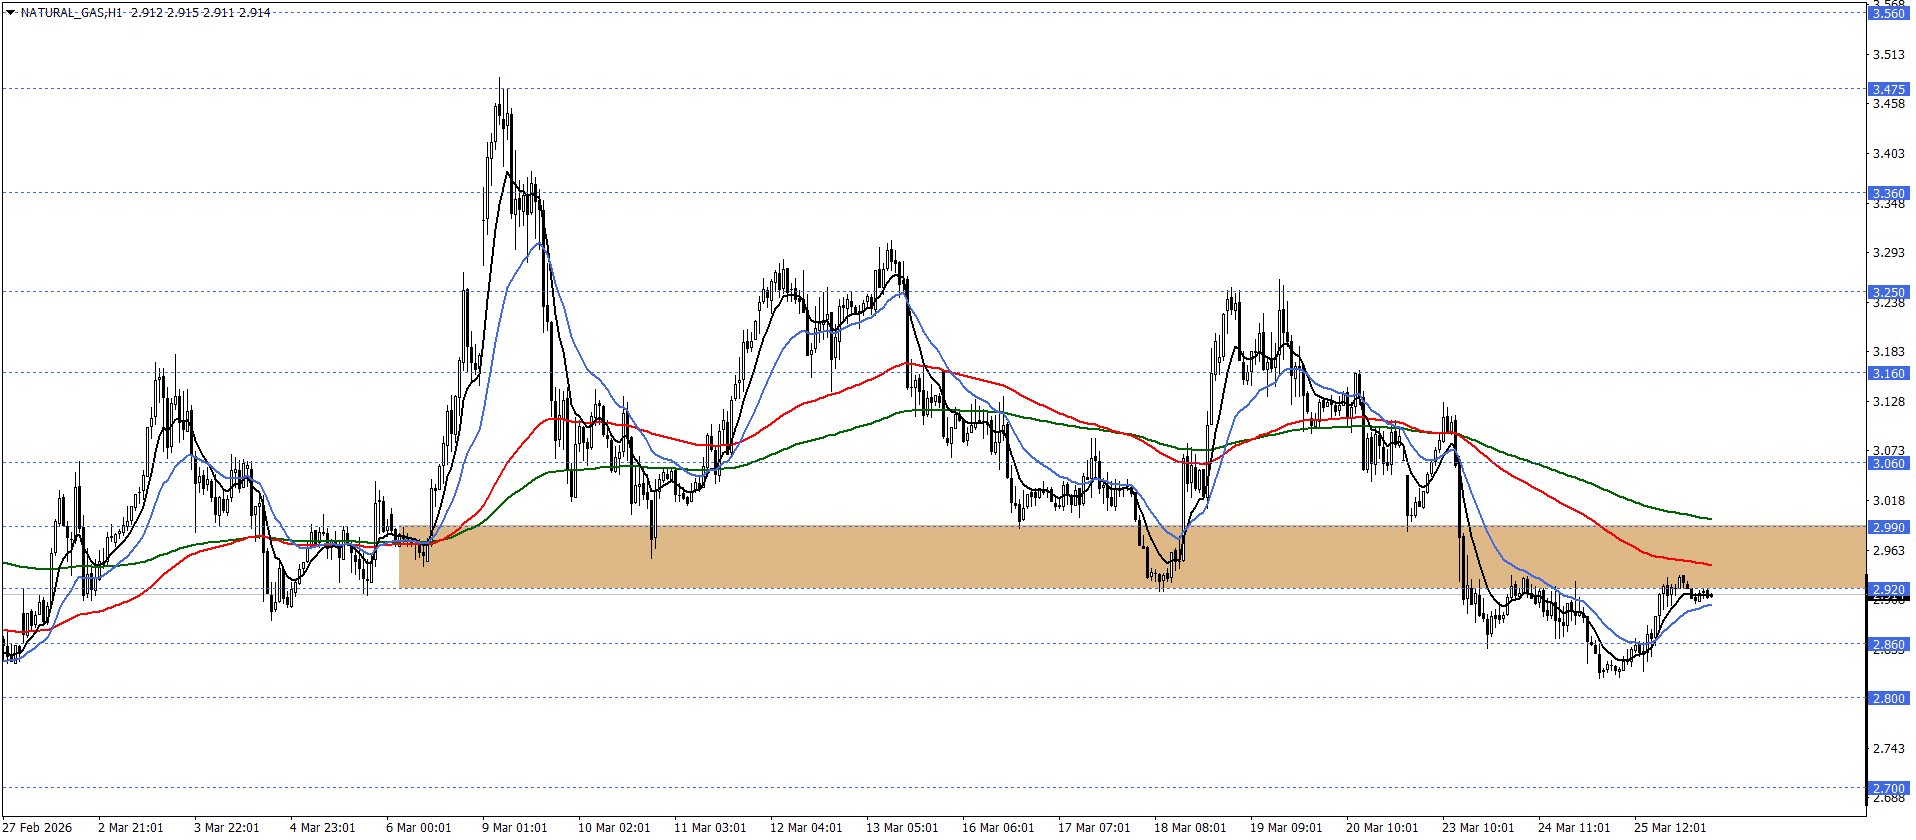Click the 3.513 price scale value

point(1888,55)
